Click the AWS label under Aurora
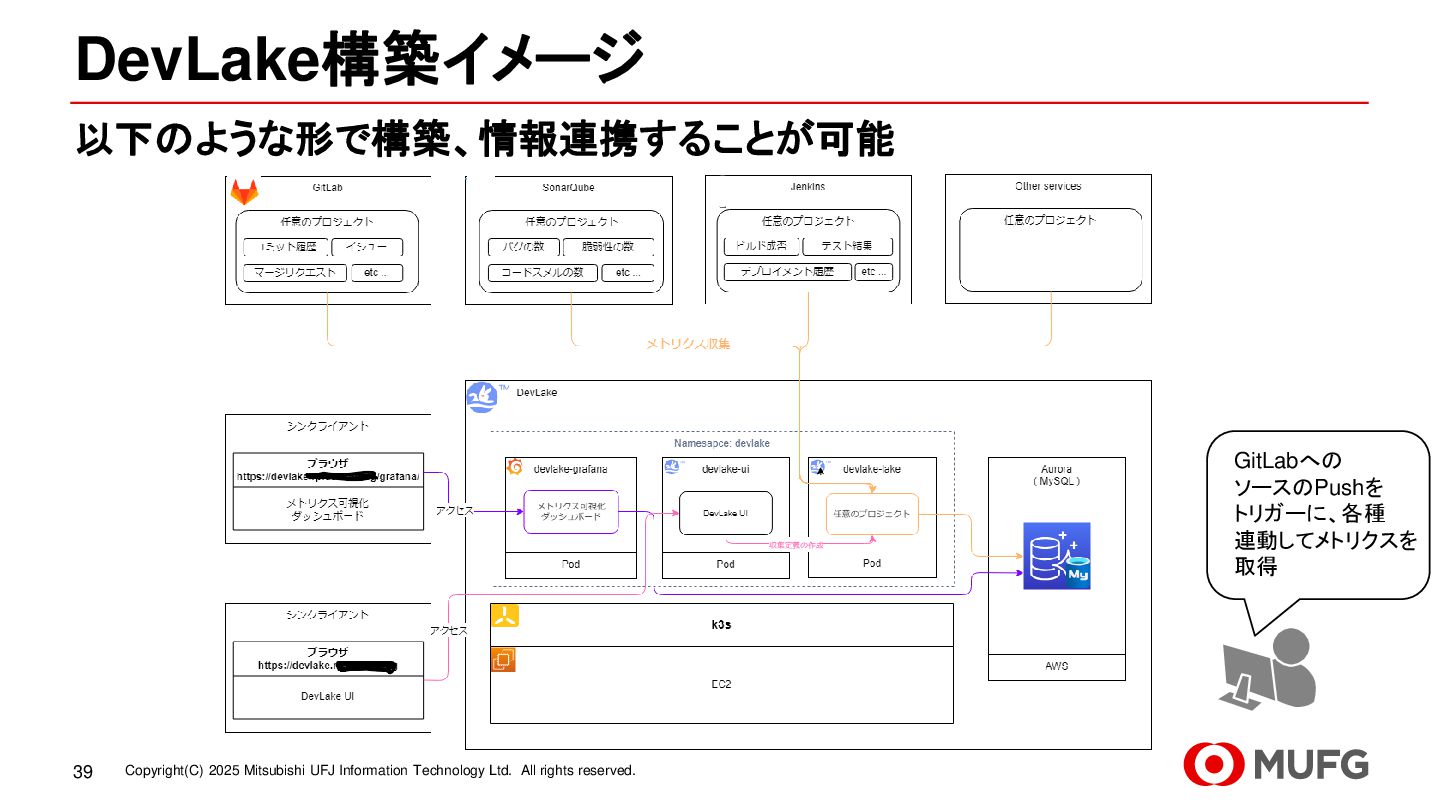Image resolution: width=1440 pixels, height=810 pixels. pos(1057,667)
